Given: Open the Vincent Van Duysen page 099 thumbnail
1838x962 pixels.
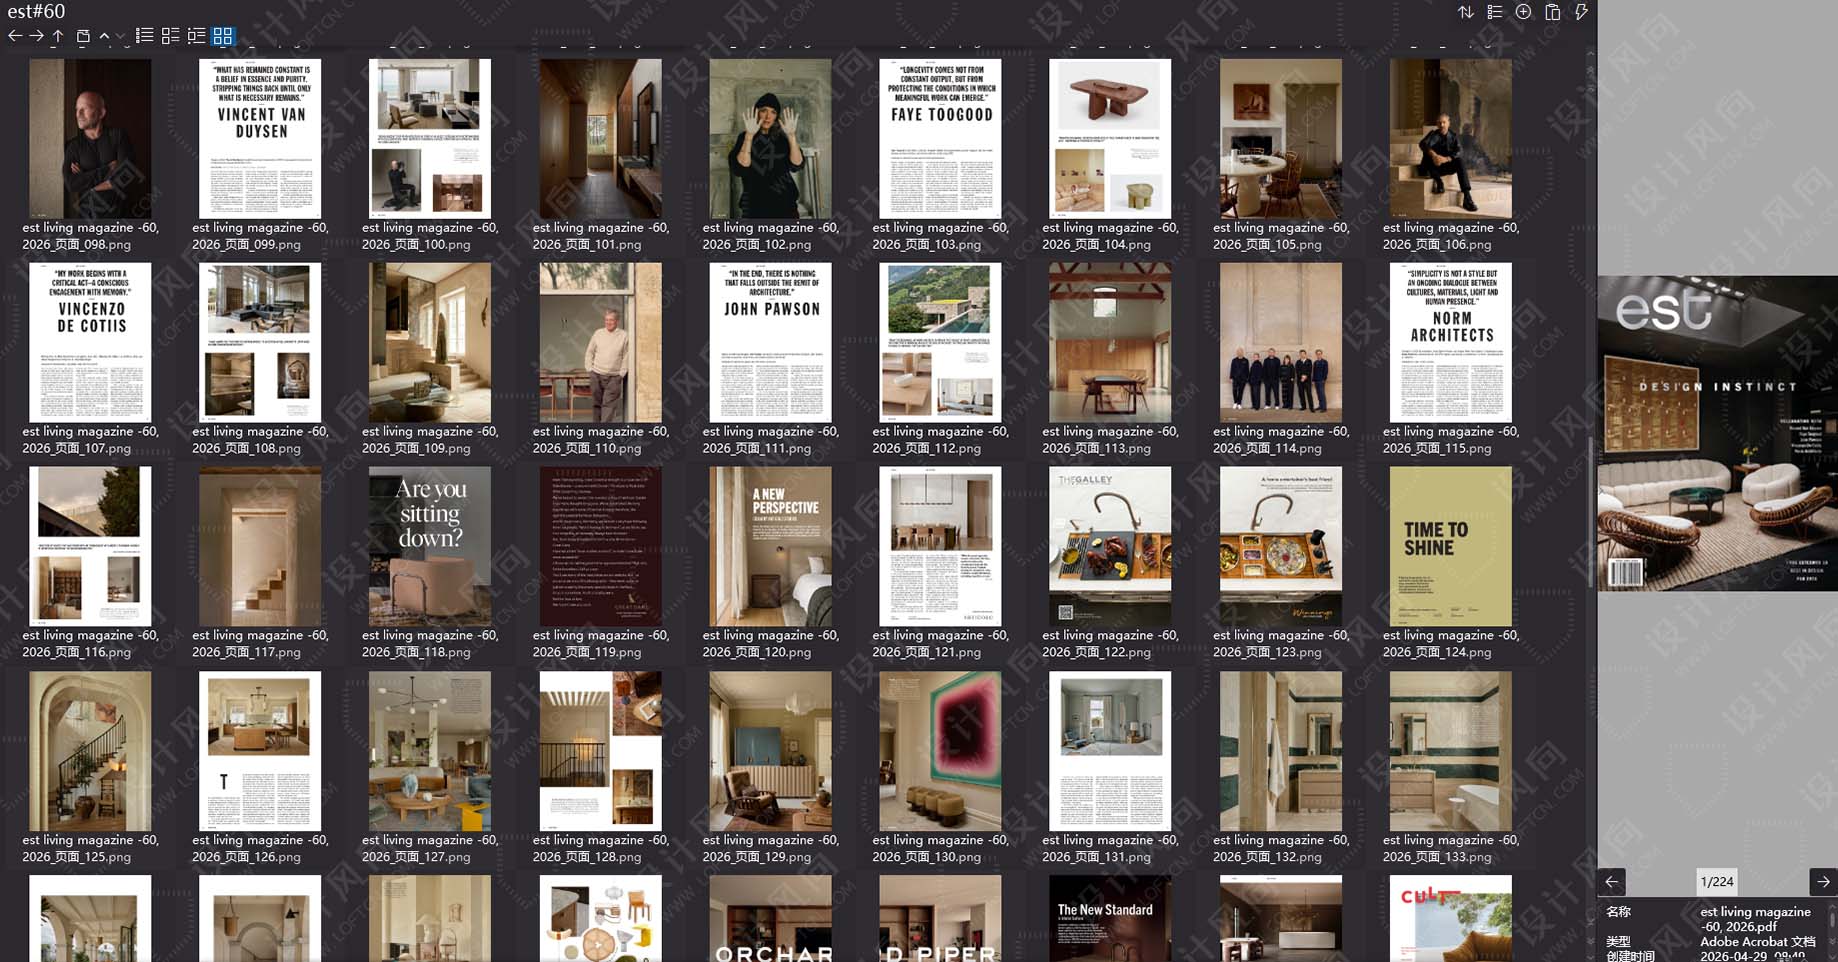Looking at the screenshot, I should tap(260, 138).
